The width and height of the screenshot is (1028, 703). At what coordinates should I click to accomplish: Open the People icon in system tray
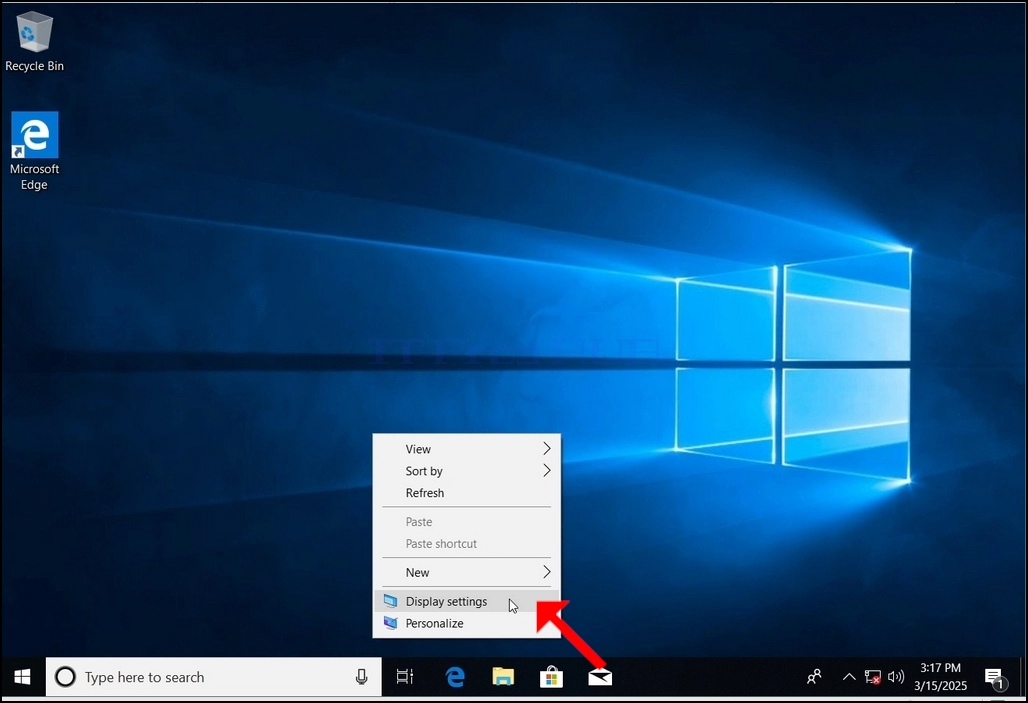coord(814,677)
